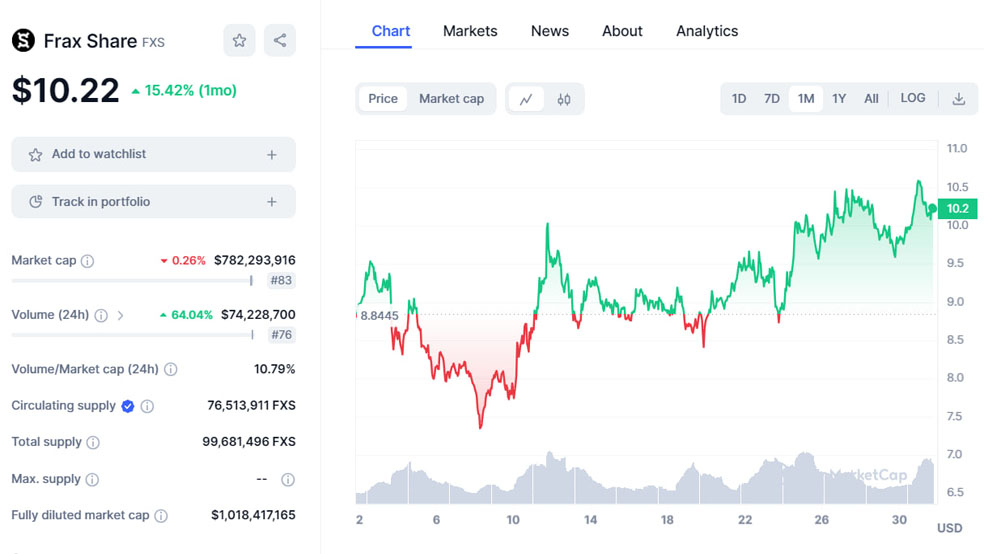
Task: Expand Volume (24h) chevron arrow
Action: point(120,316)
